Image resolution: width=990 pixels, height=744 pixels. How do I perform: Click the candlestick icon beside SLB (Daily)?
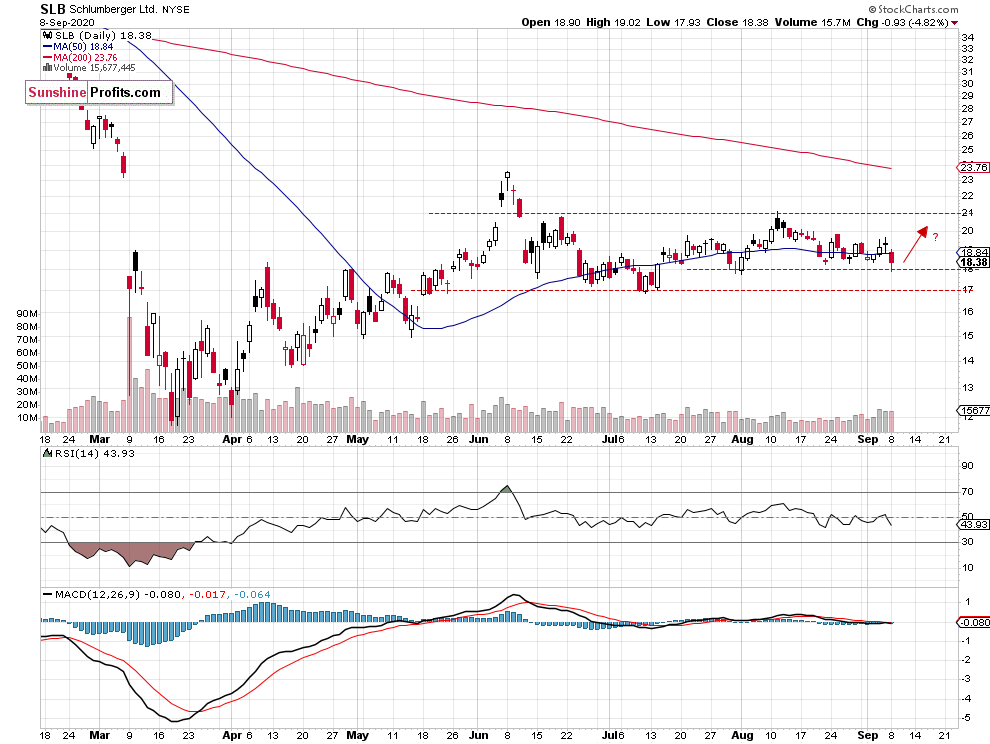(47, 36)
